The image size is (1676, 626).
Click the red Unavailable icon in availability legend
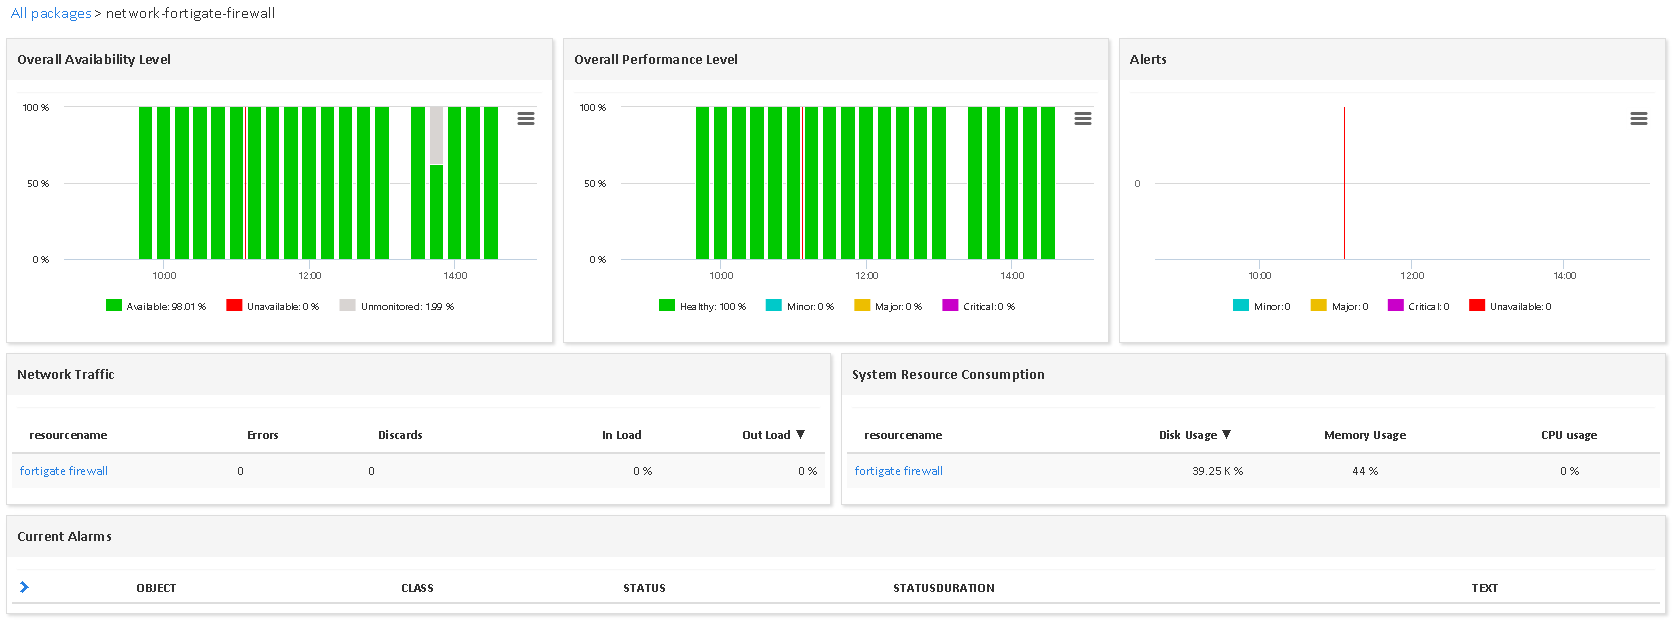pos(234,305)
